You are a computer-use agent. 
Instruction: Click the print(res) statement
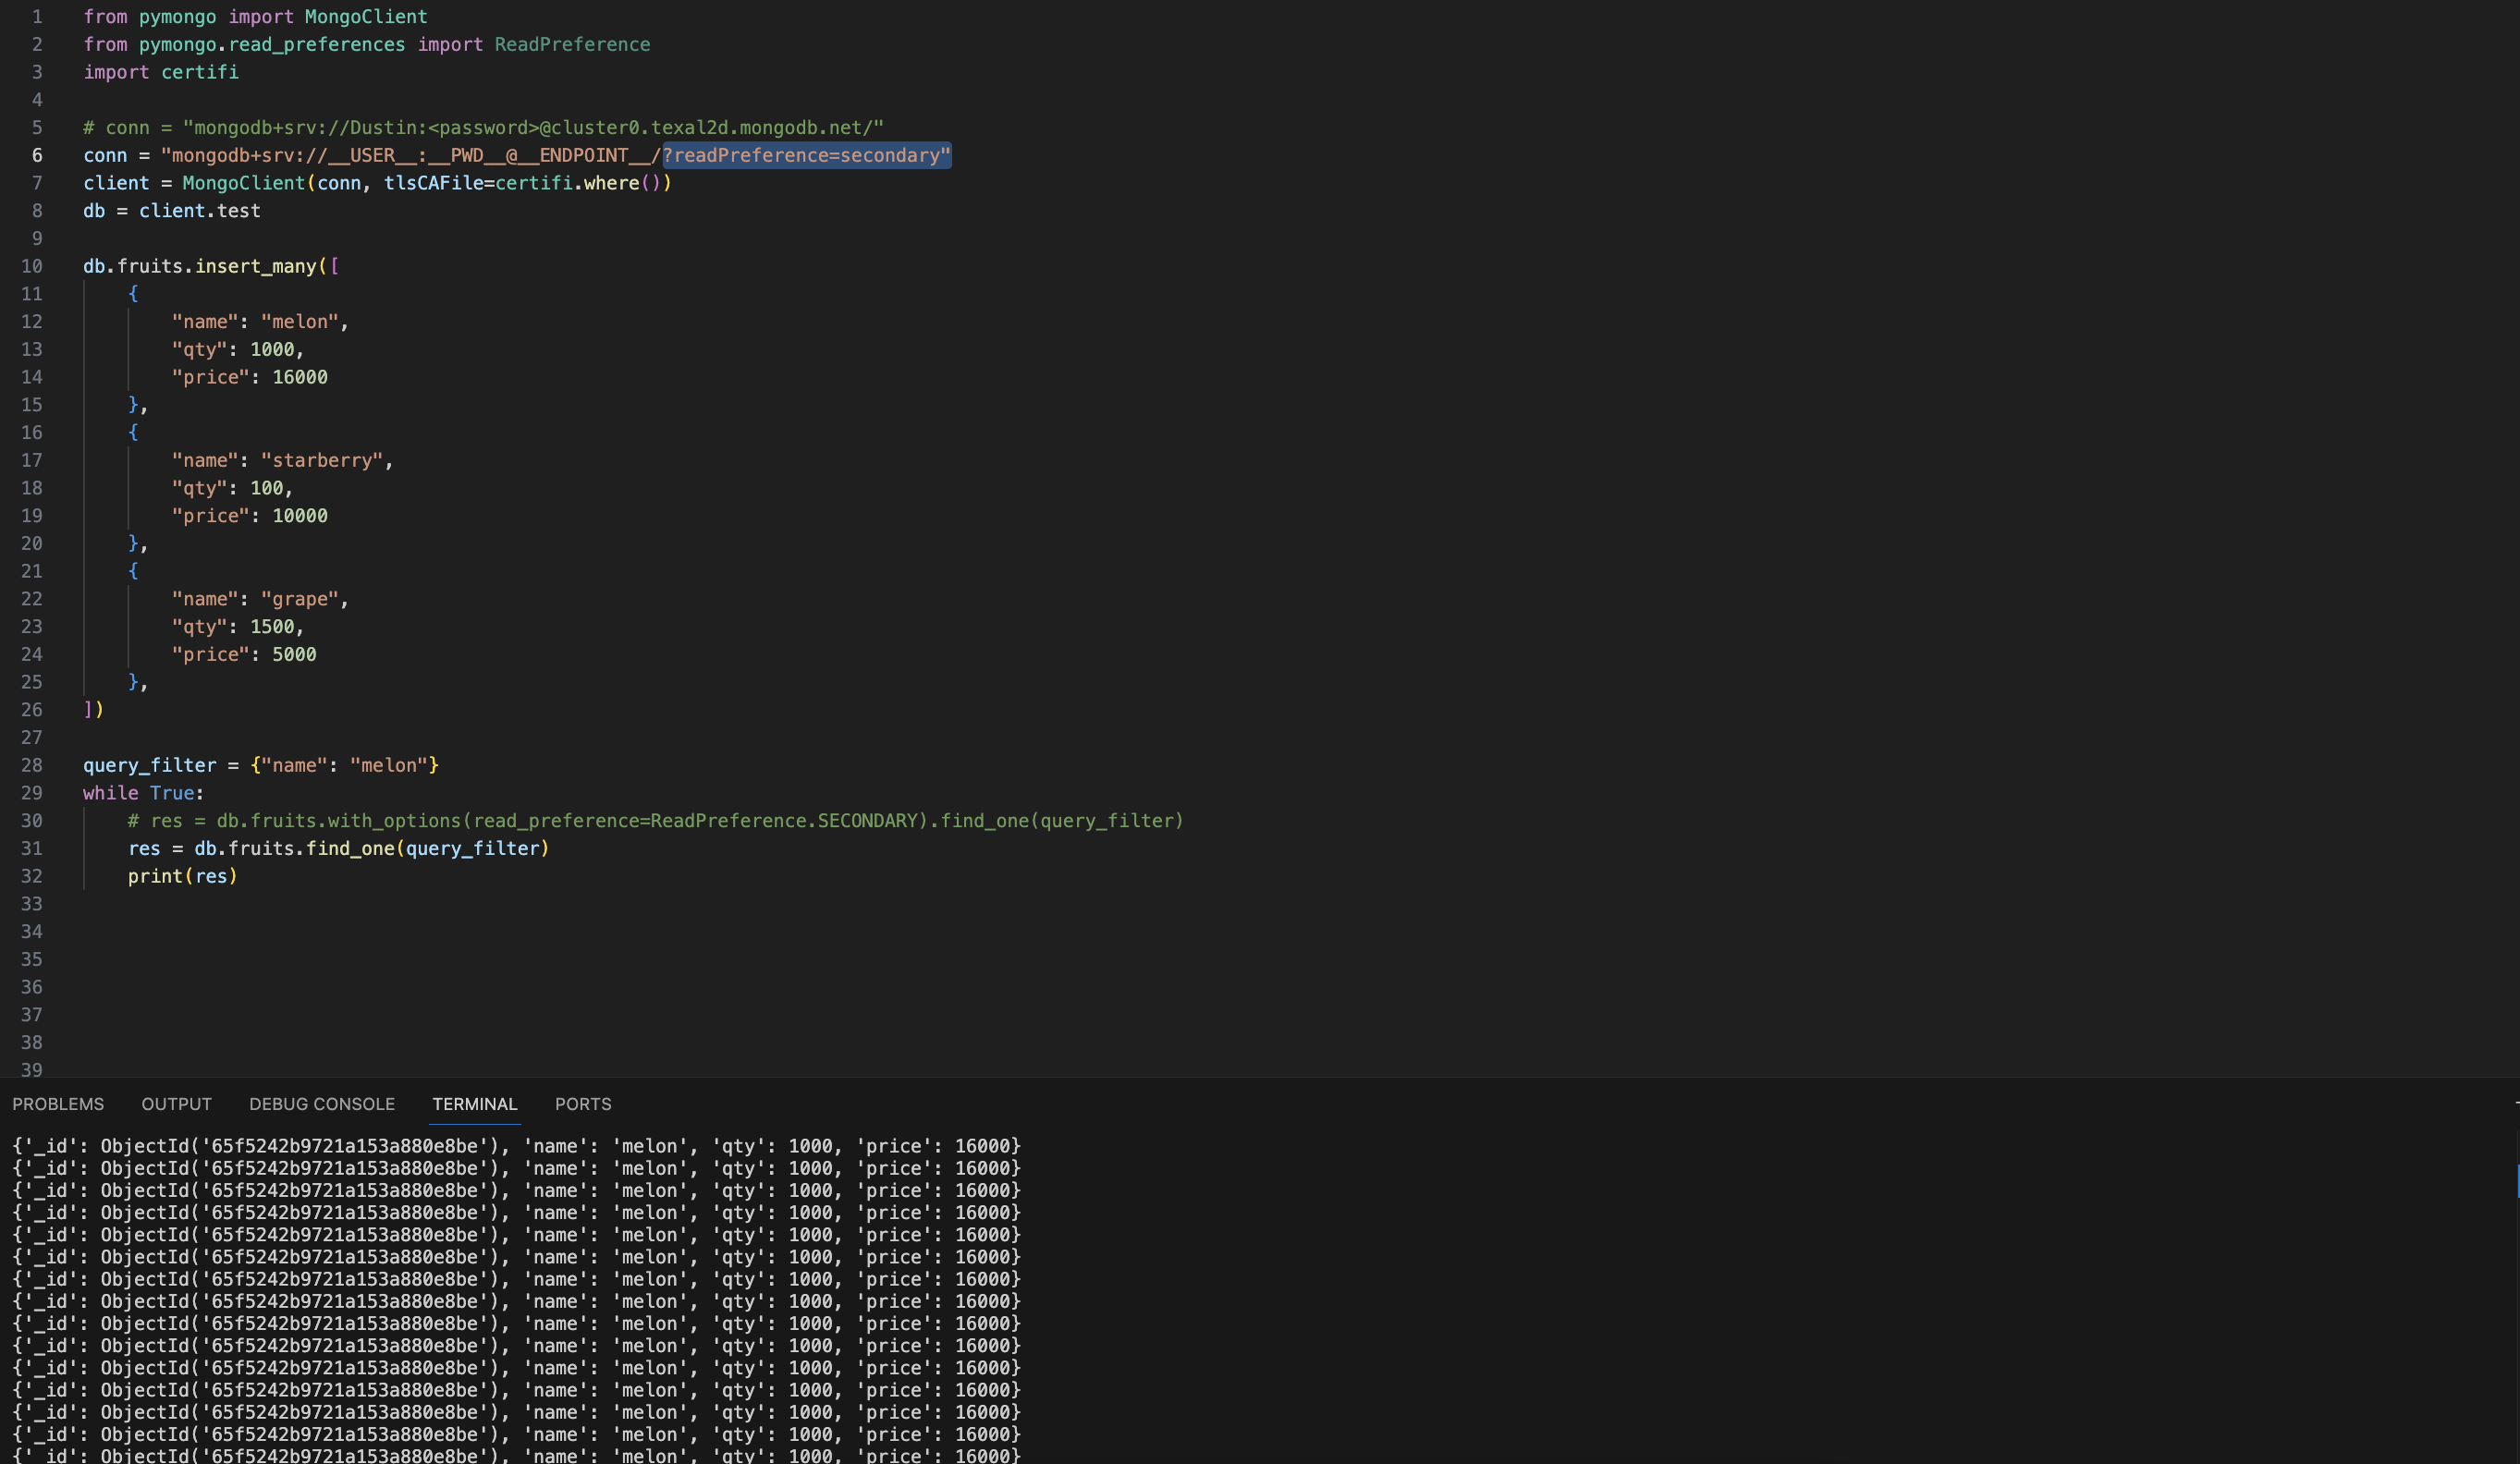[x=182, y=876]
